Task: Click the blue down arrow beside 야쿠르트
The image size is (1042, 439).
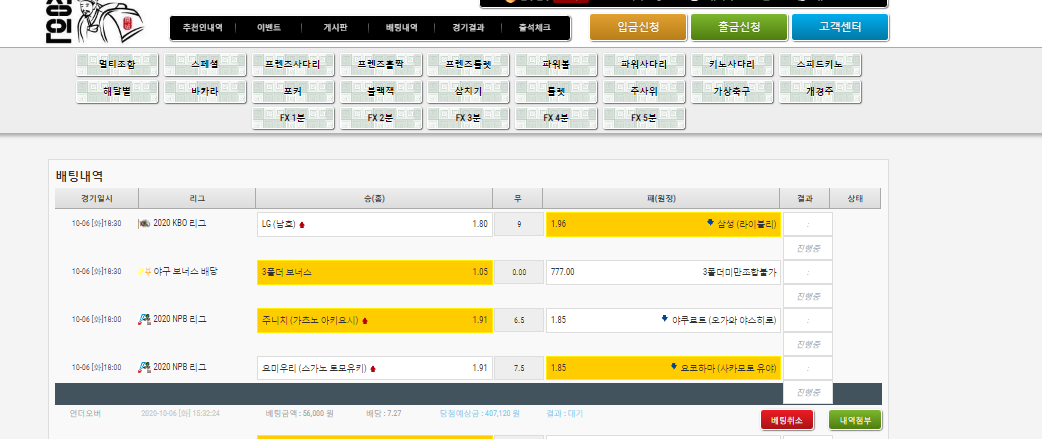Action: (x=664, y=320)
